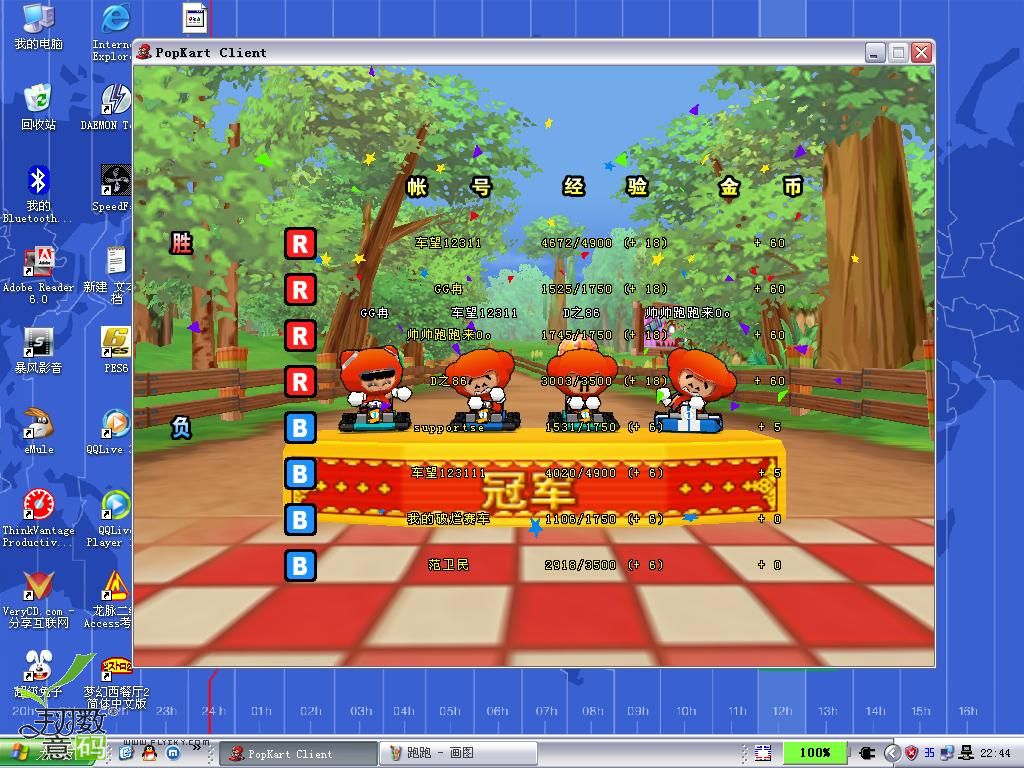Switch to PopKart Client taskbar button
The width and height of the screenshot is (1024, 768).
click(x=297, y=754)
